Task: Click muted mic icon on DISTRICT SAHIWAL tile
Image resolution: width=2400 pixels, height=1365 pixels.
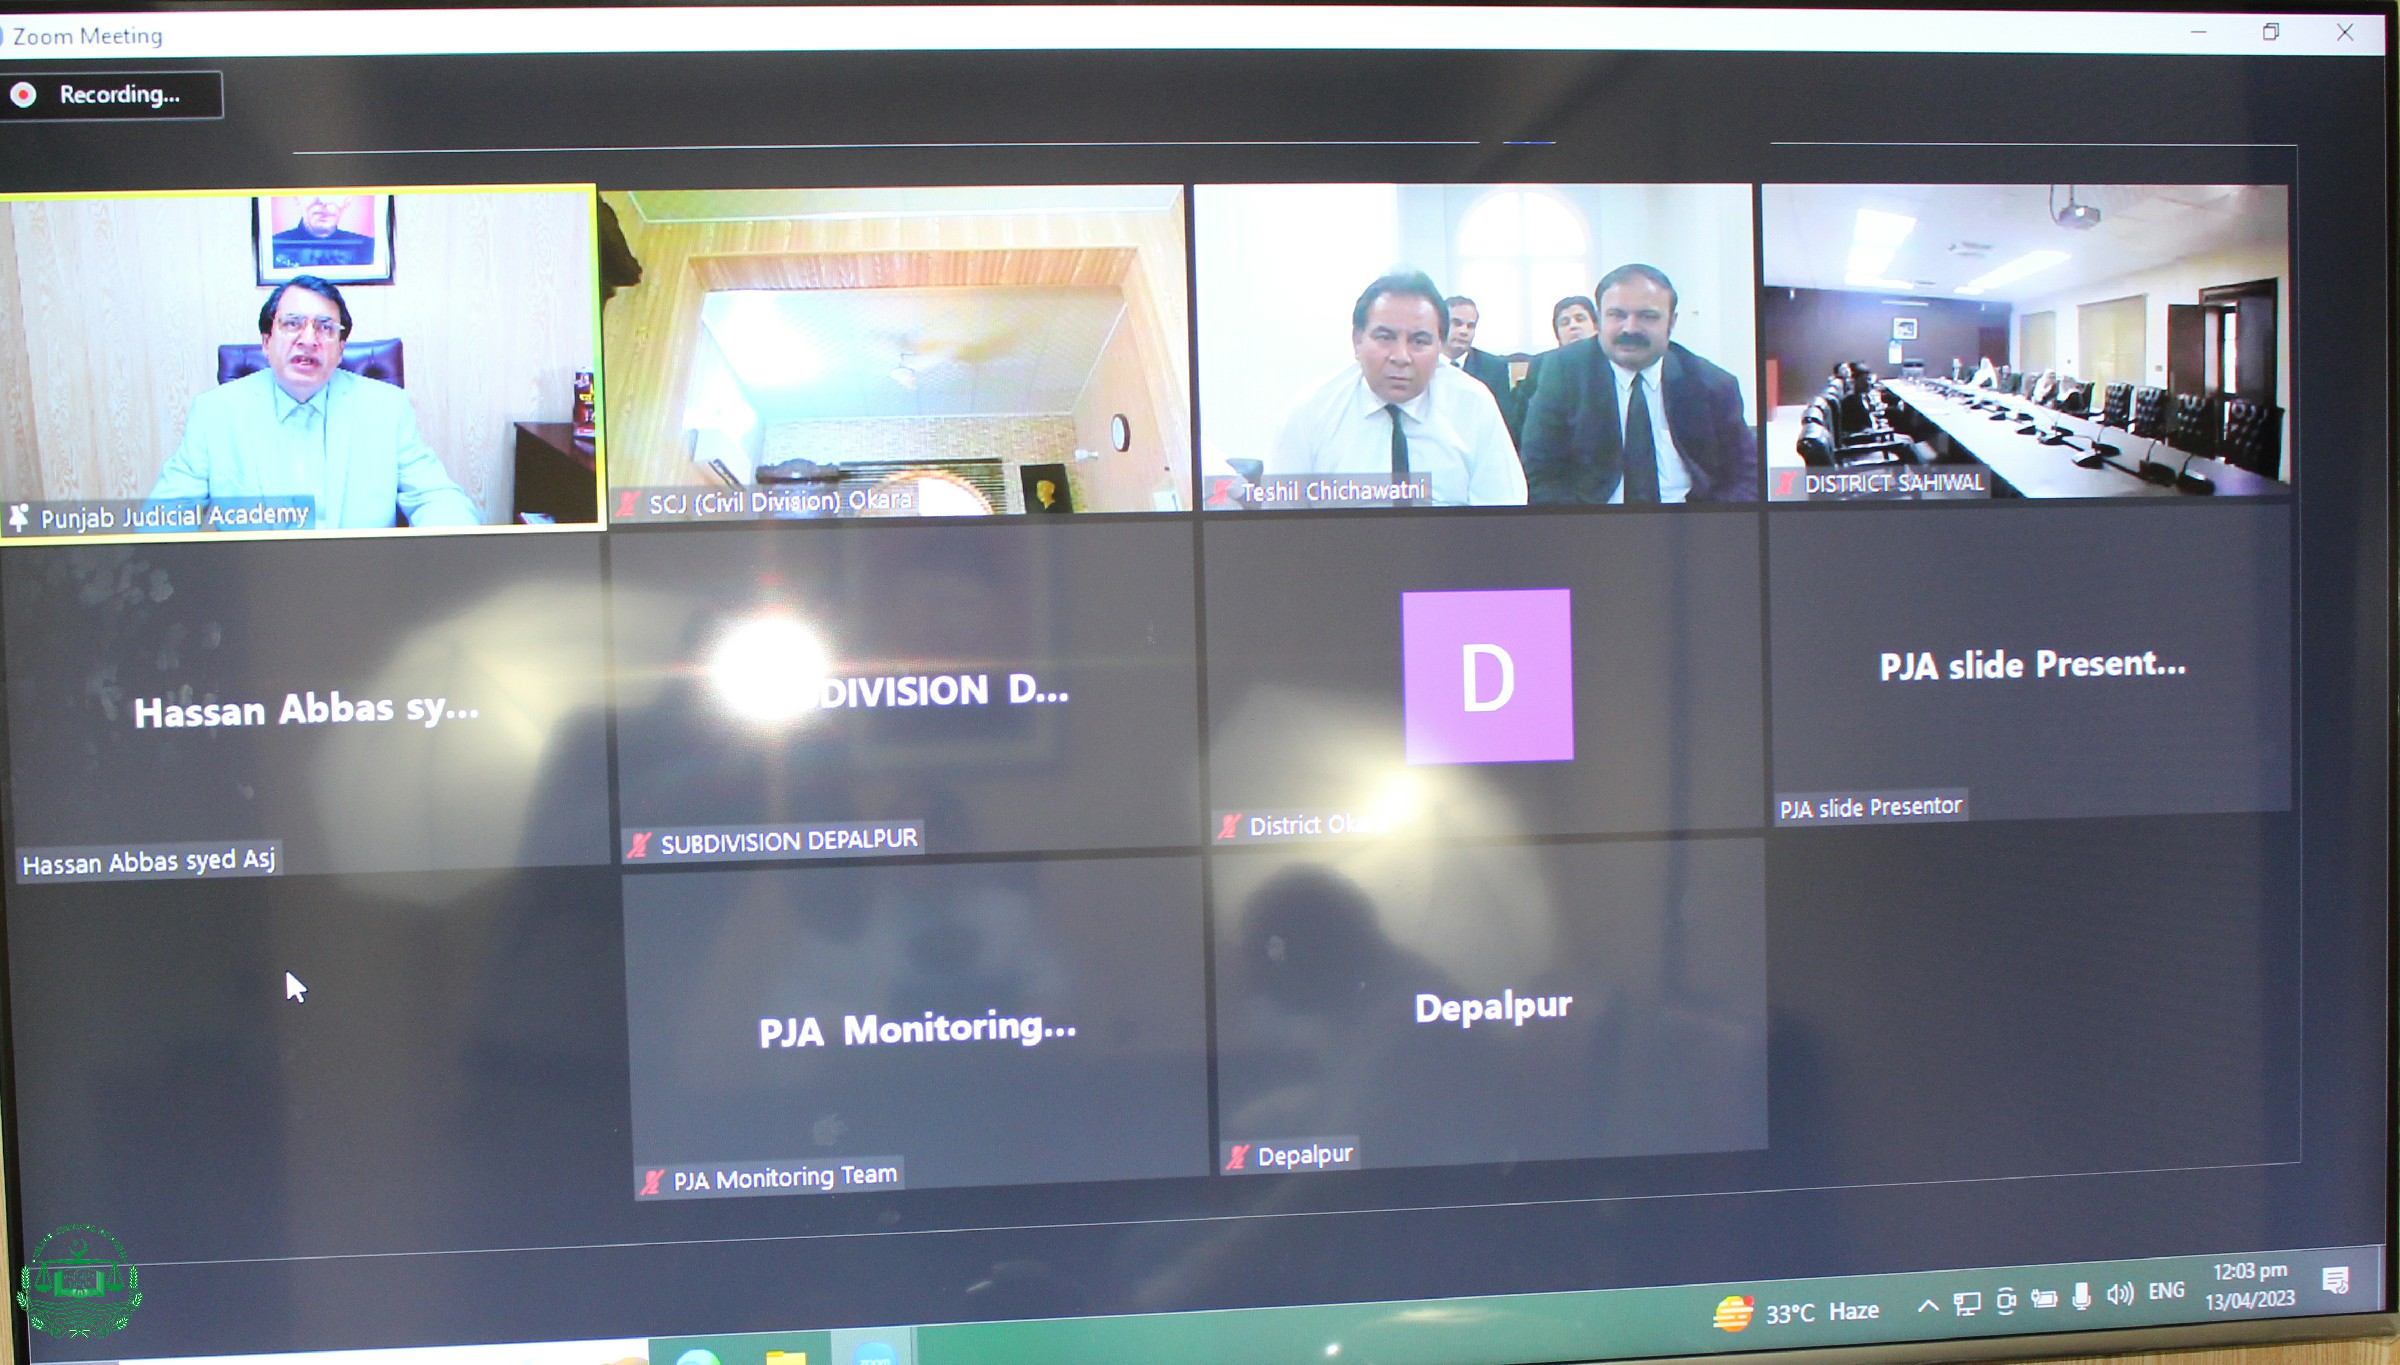Action: coord(1786,484)
